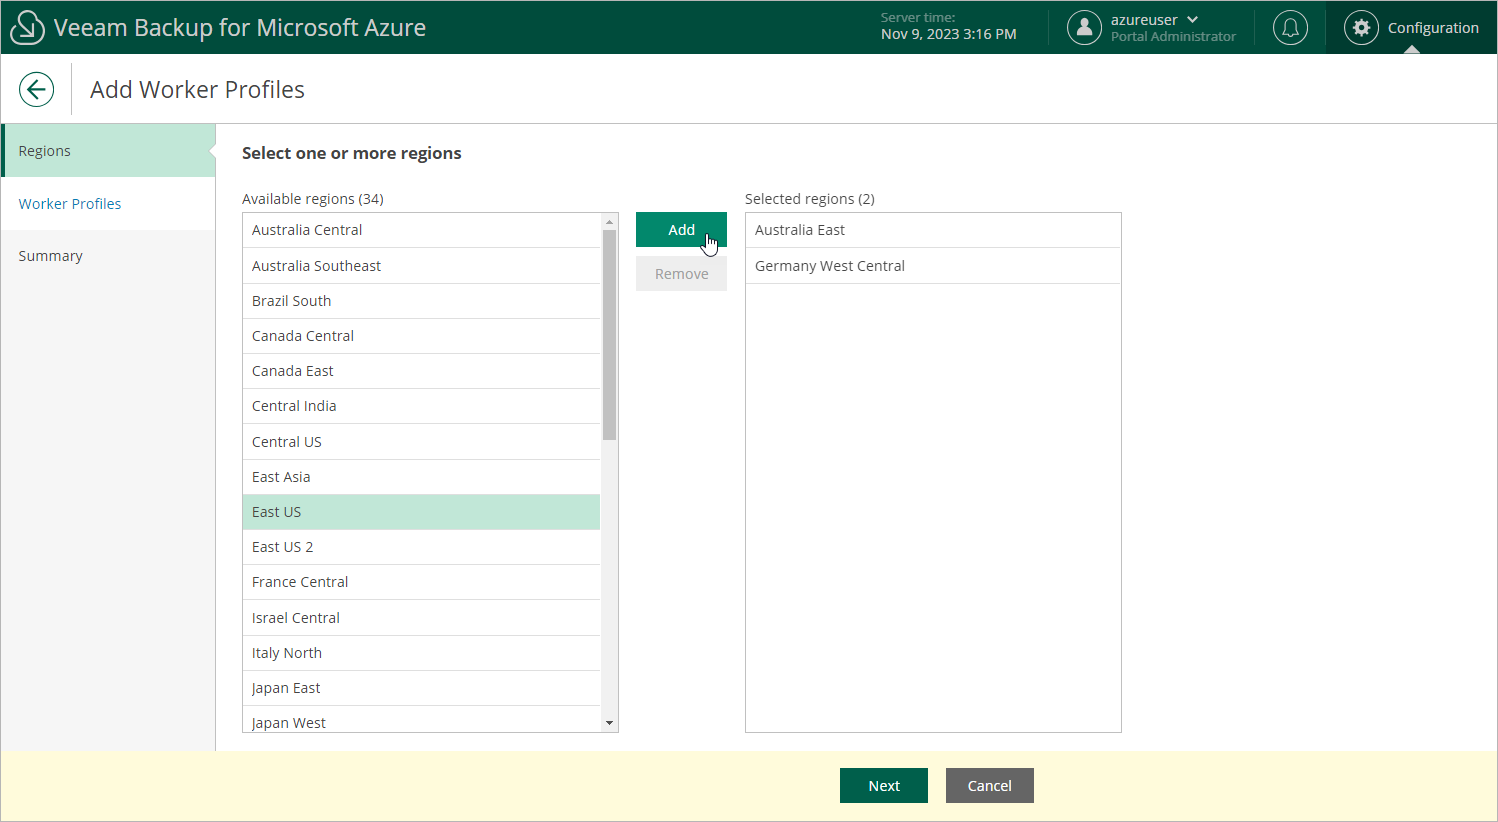The width and height of the screenshot is (1498, 822).
Task: Open the Summary step
Action: (x=108, y=256)
